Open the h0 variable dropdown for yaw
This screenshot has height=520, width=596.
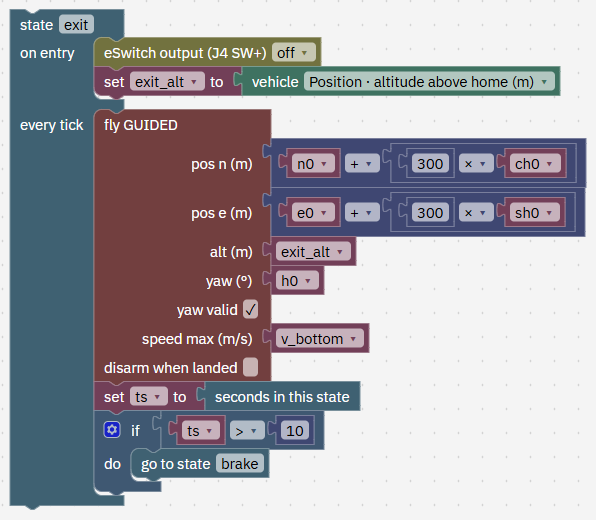297,281
